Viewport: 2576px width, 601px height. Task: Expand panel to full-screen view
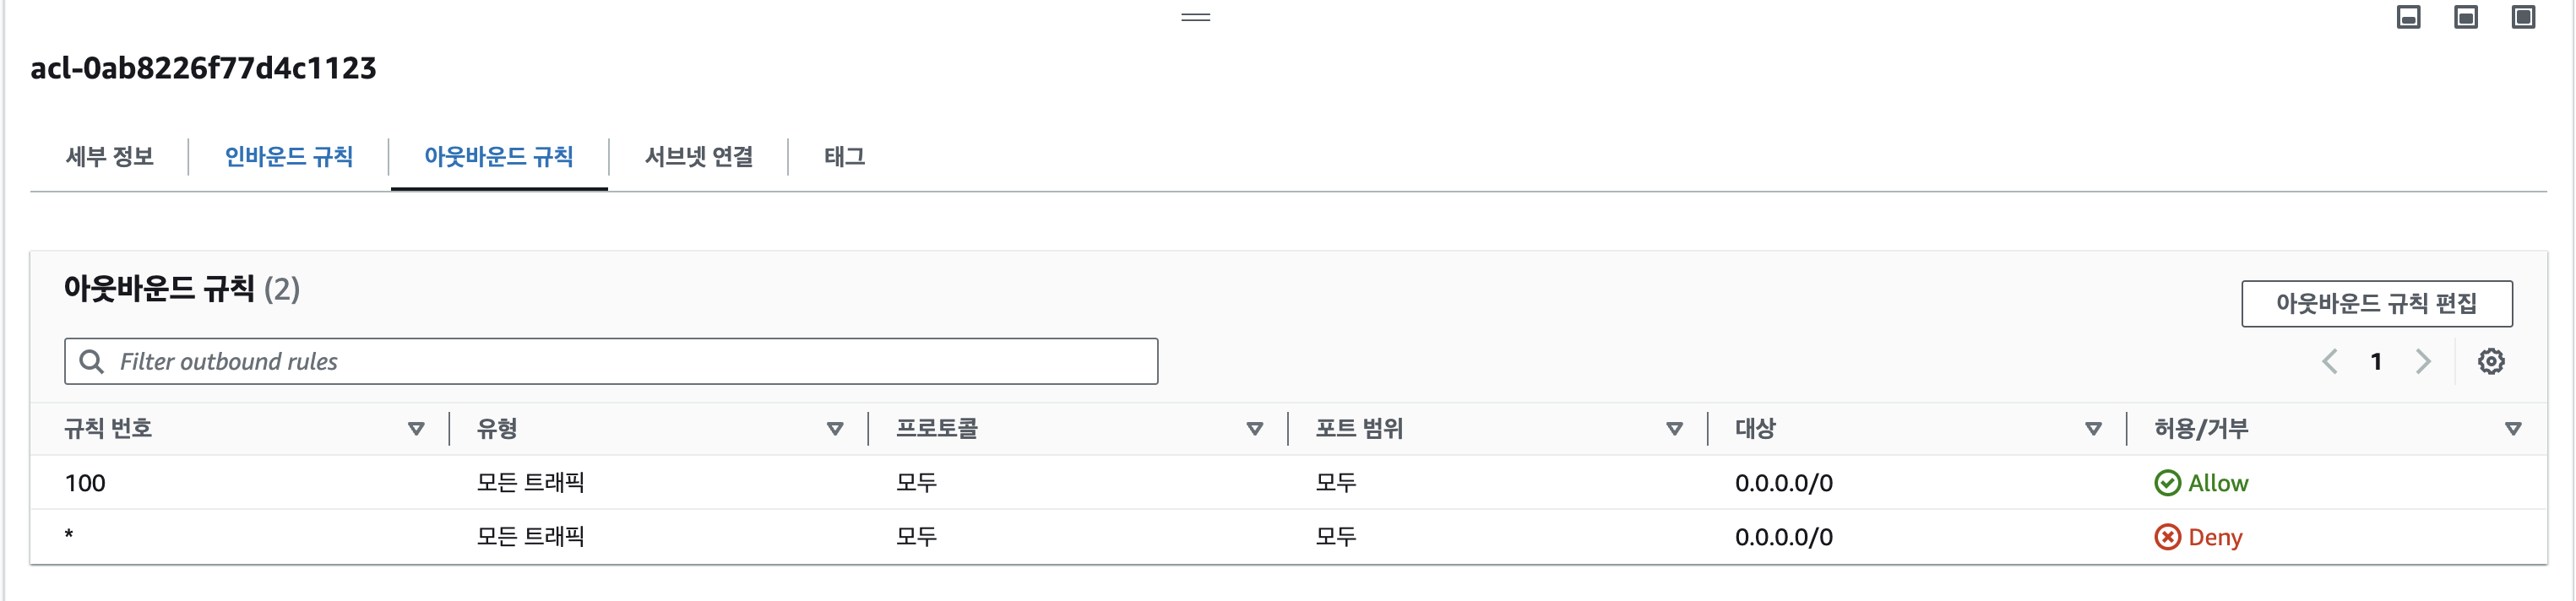point(2522,17)
